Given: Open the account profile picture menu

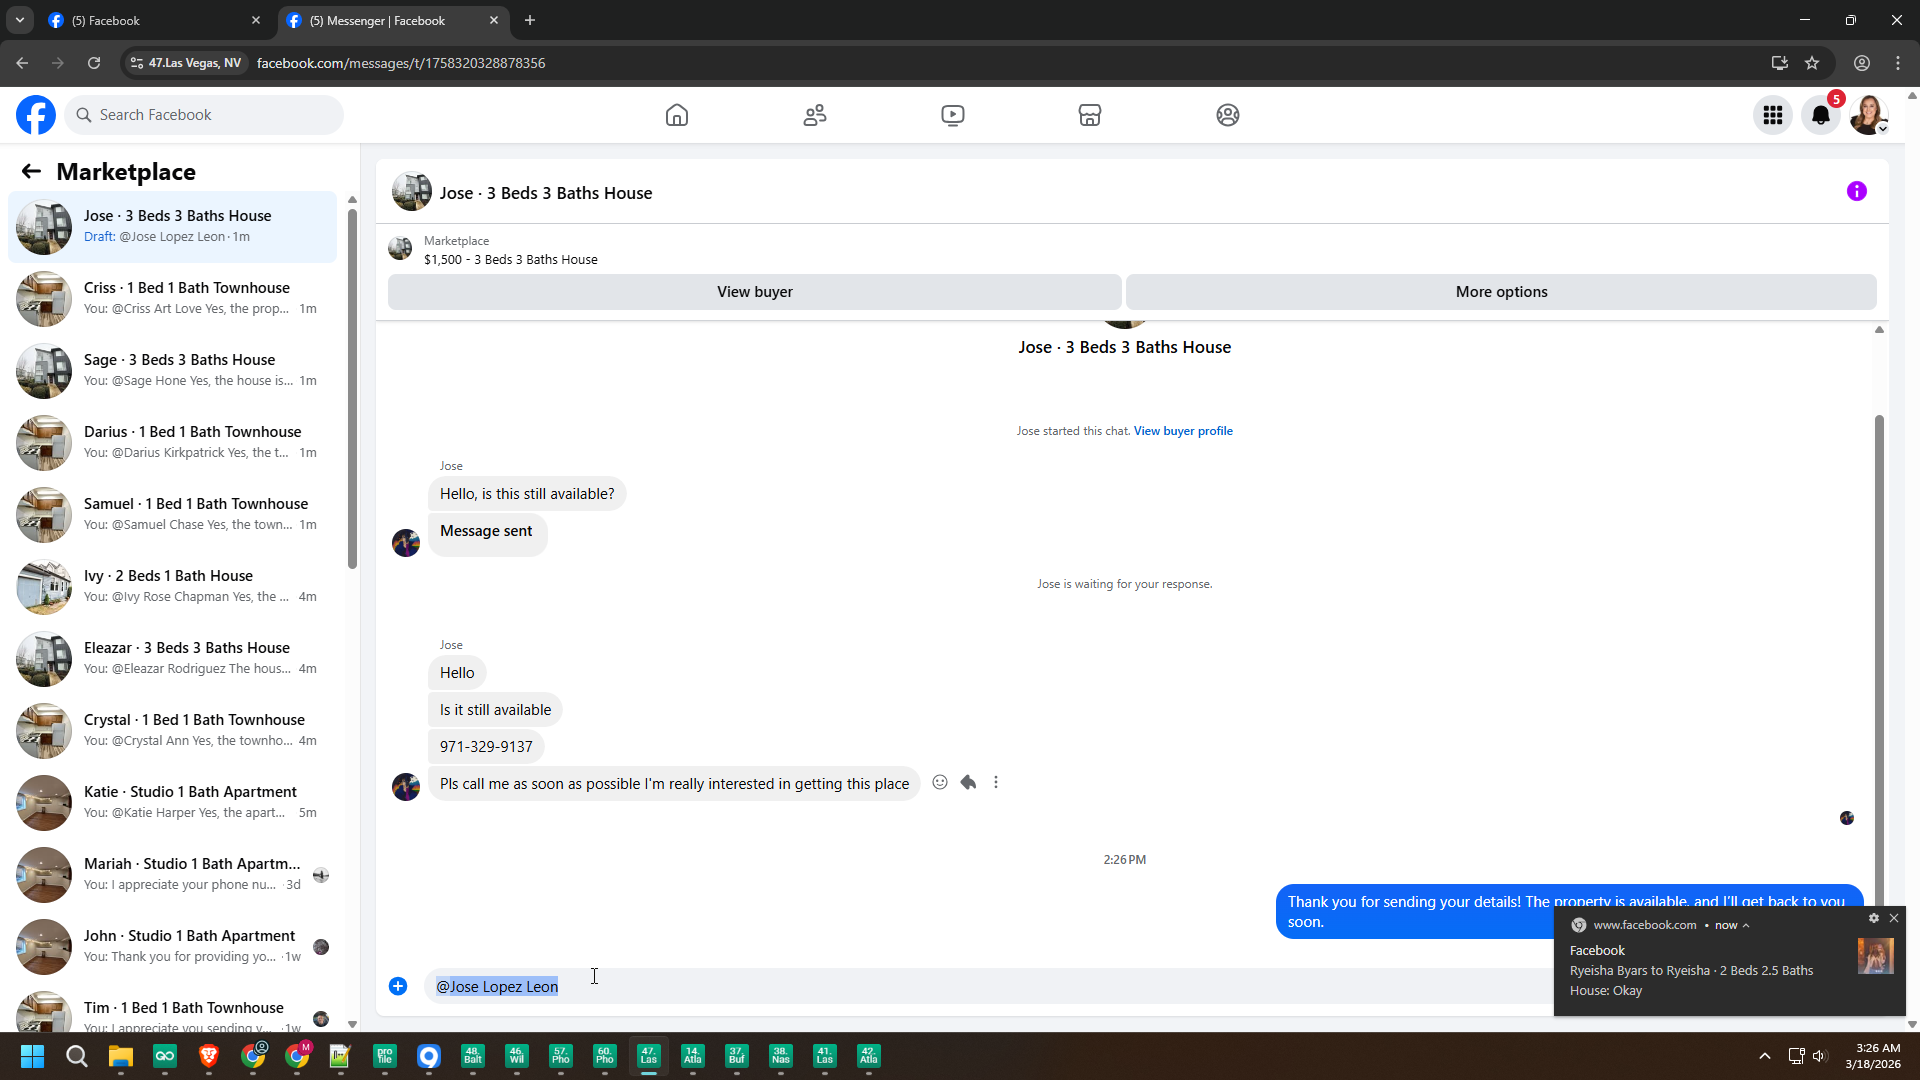Looking at the screenshot, I should (x=1869, y=115).
